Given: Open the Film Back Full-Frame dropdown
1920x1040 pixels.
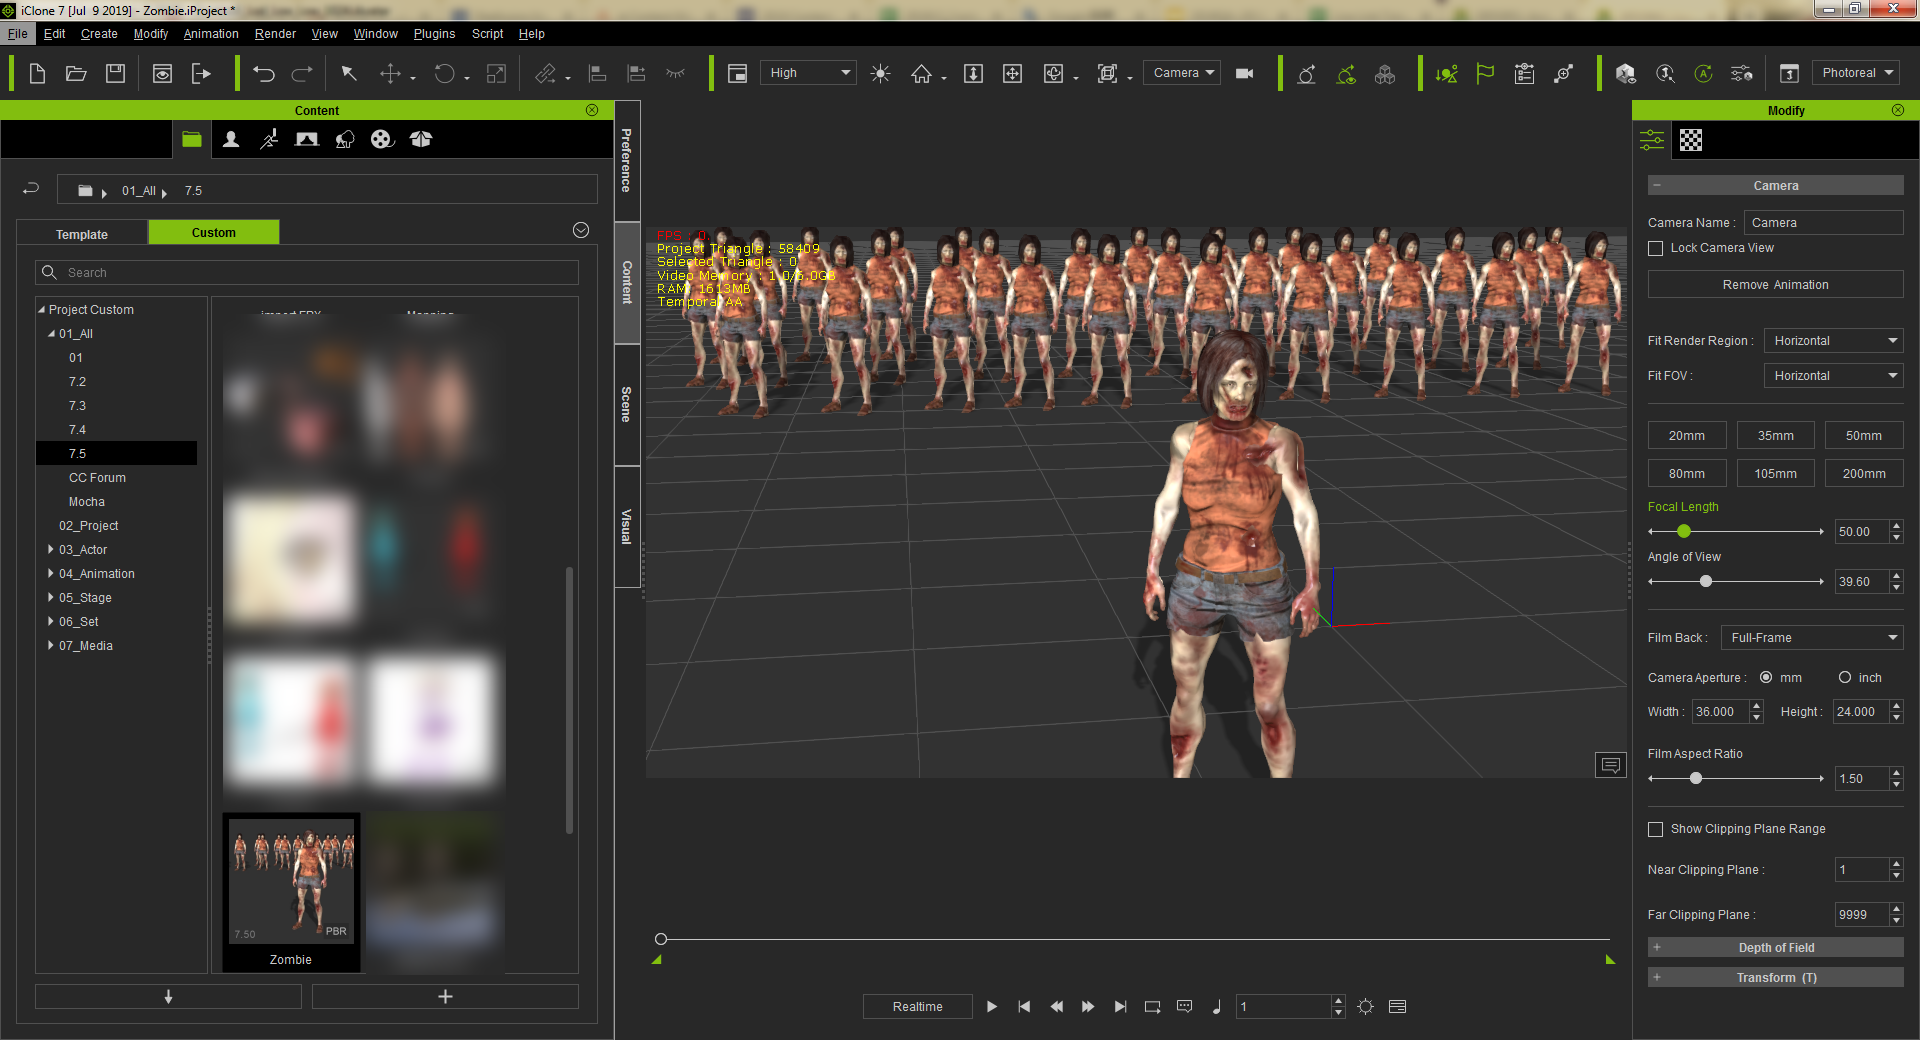Looking at the screenshot, I should point(1812,638).
